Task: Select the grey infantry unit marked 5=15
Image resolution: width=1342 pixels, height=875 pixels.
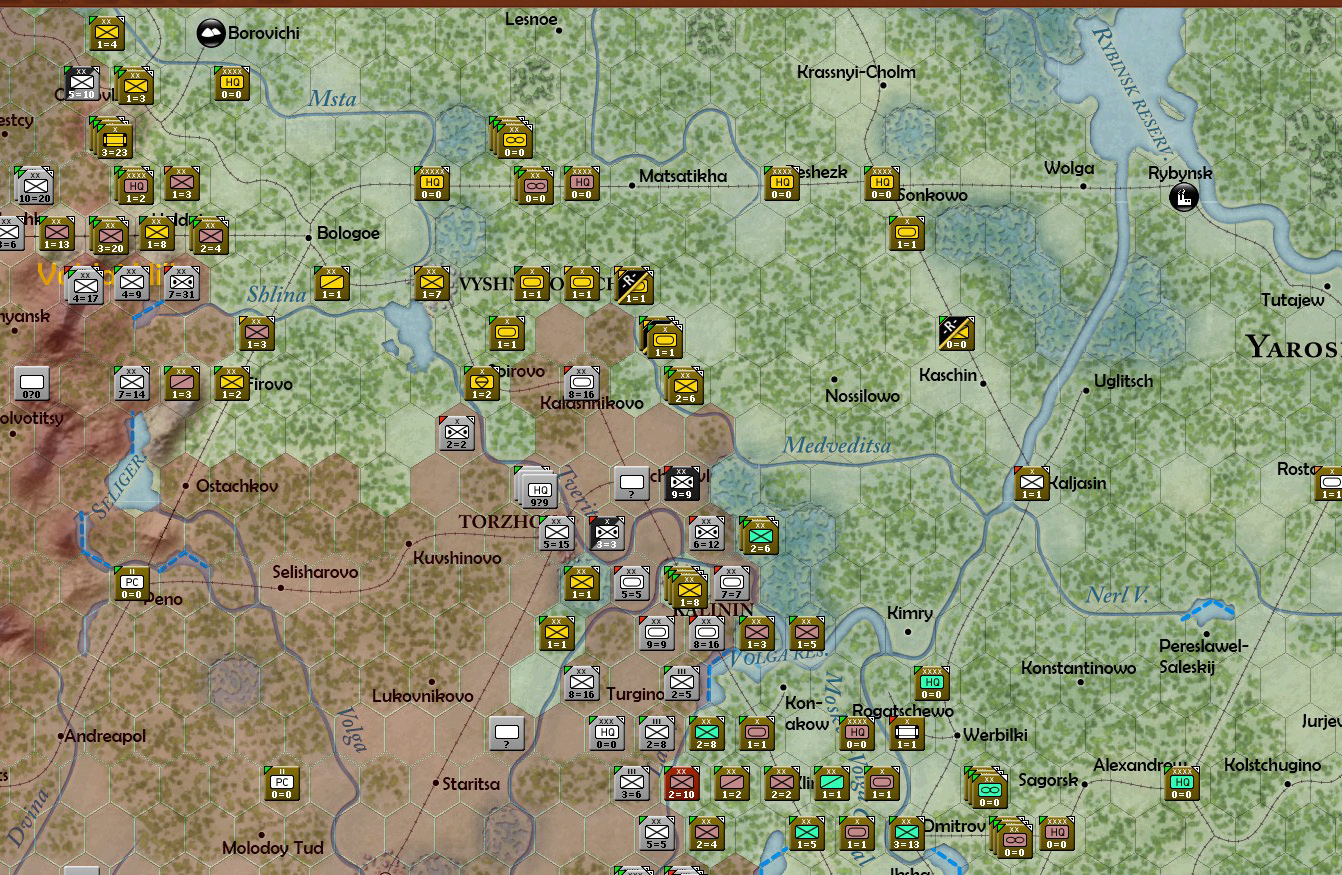Action: [556, 534]
